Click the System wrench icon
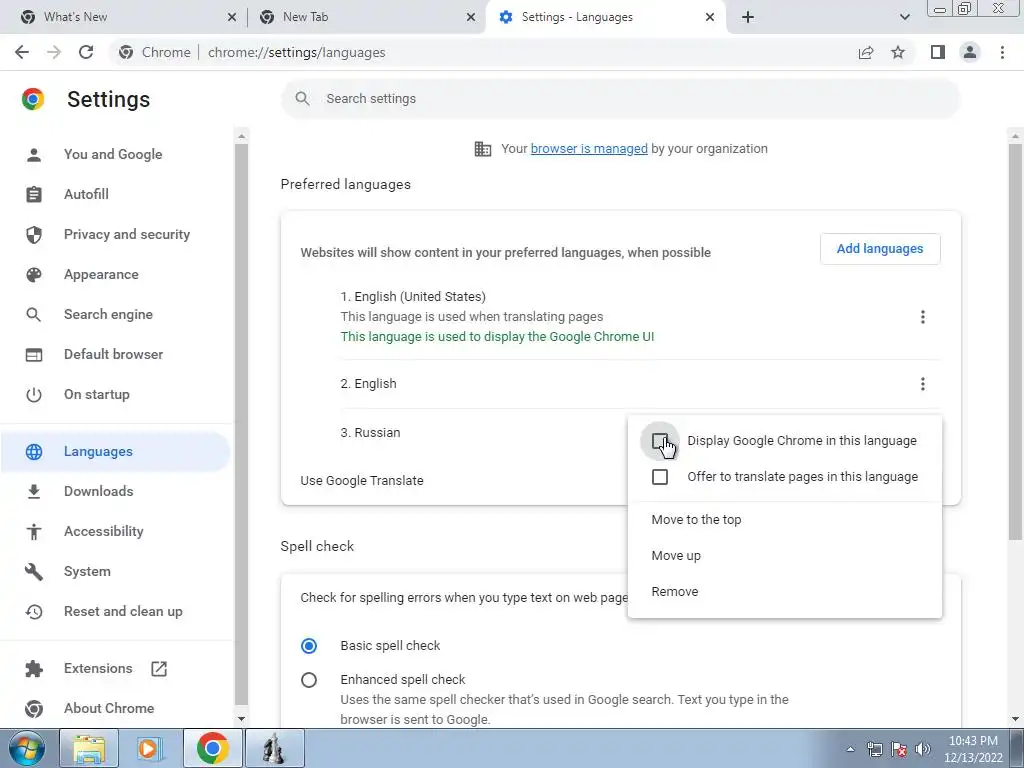Viewport: 1024px width, 768px height. (33, 571)
